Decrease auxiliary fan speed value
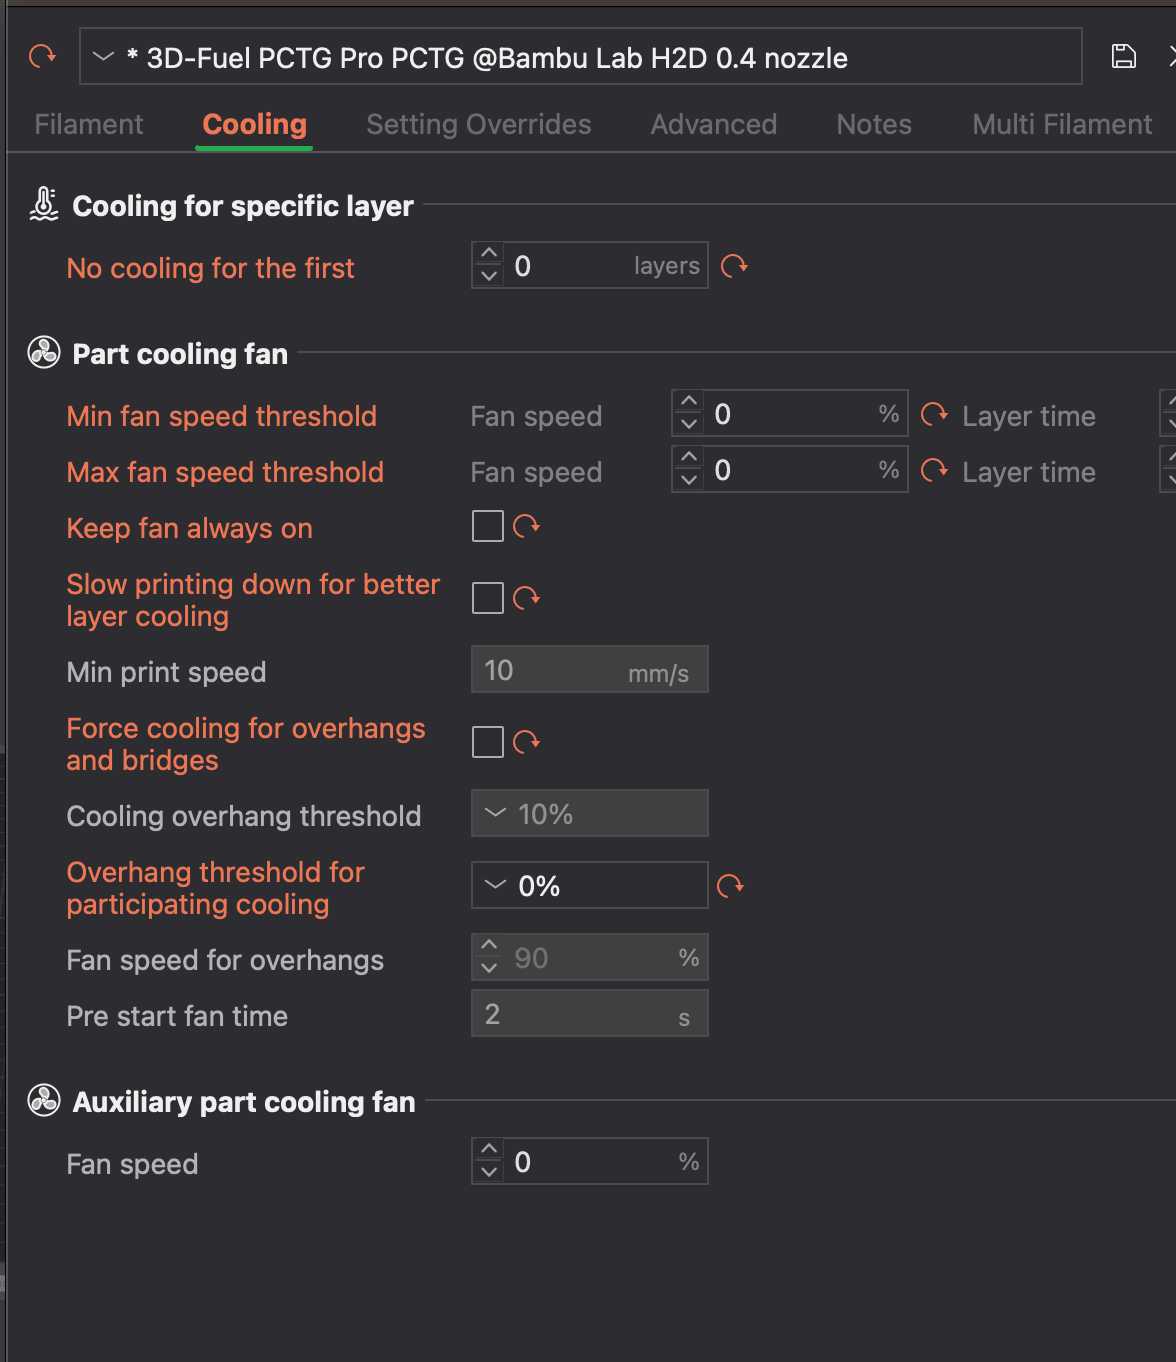 [489, 1172]
